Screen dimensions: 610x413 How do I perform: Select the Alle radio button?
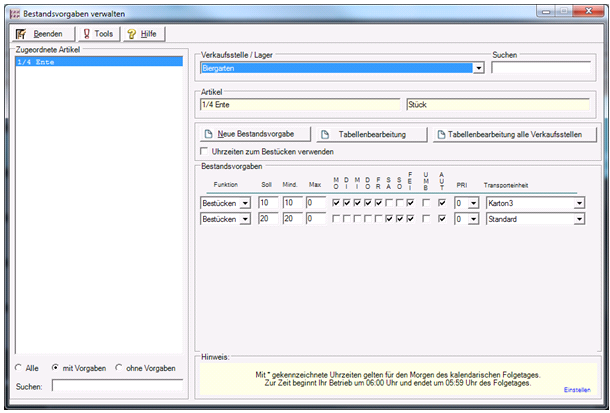(x=18, y=368)
